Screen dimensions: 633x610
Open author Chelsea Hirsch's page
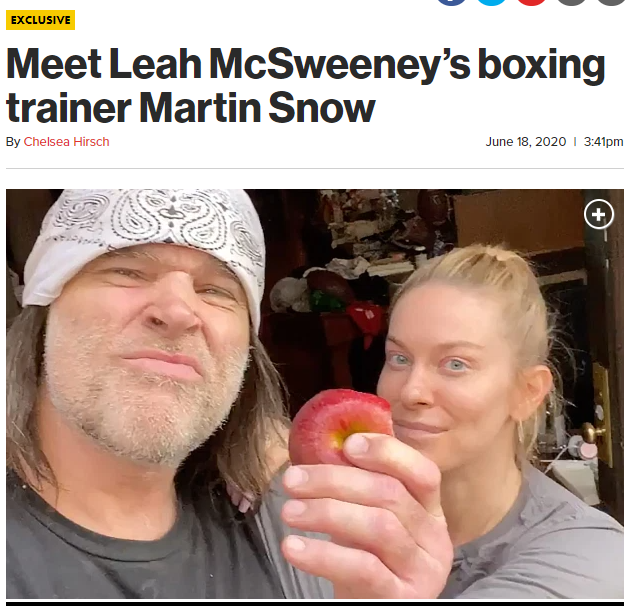(67, 142)
